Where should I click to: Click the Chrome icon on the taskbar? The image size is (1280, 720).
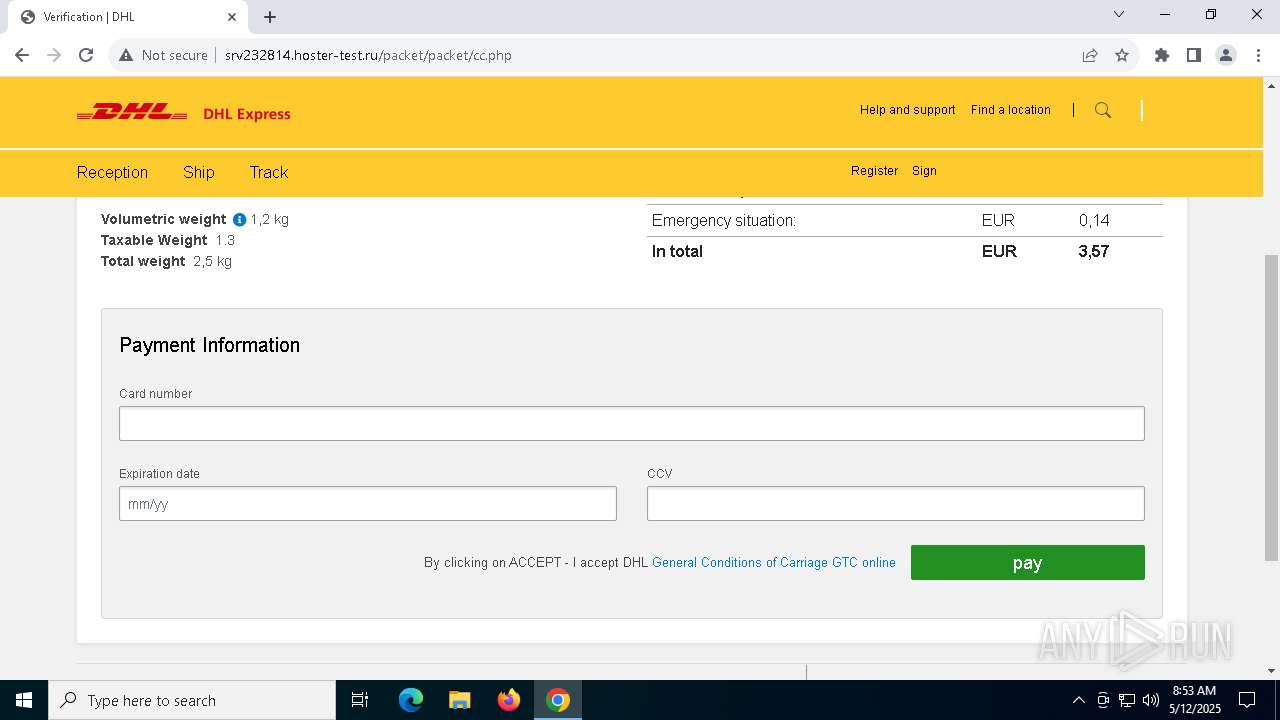tap(558, 700)
